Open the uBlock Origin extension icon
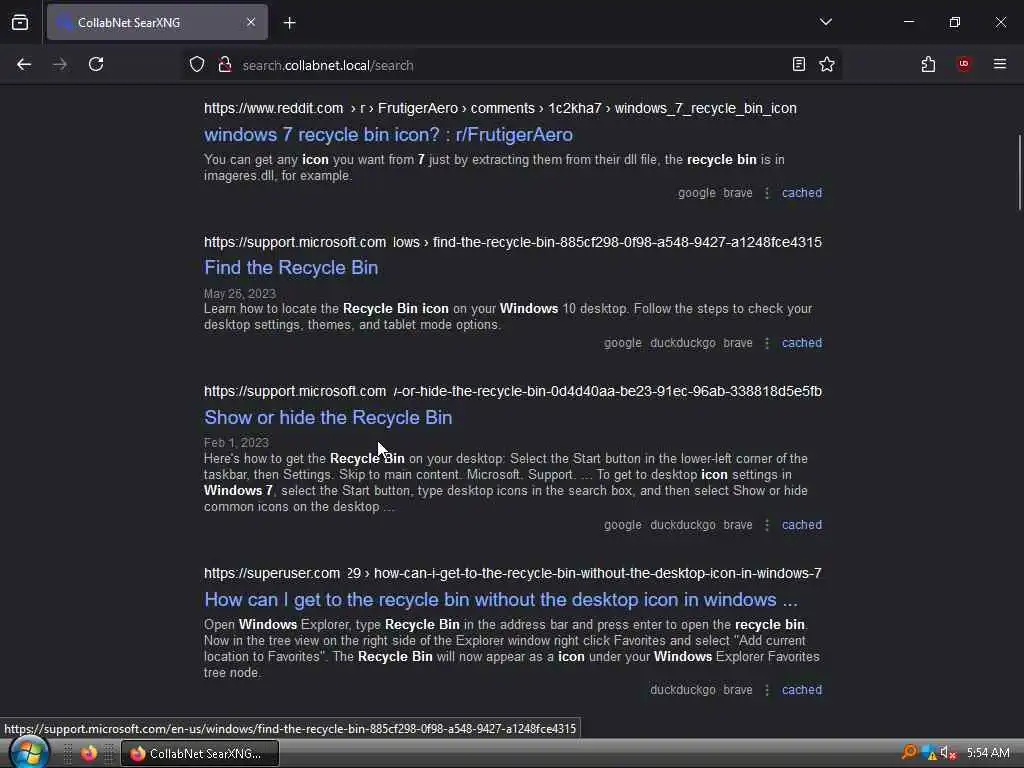 tap(964, 64)
